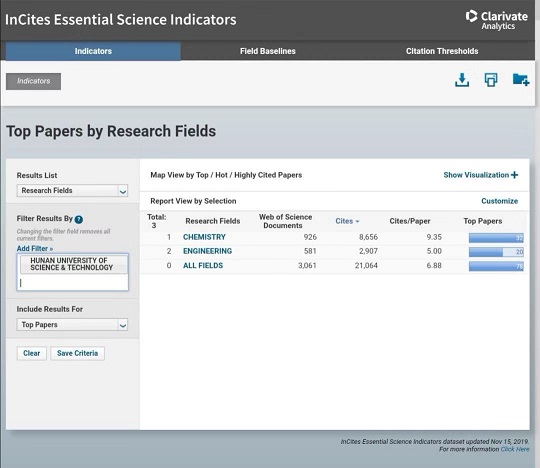Click the Clarivate Analytics logo
Image resolution: width=540 pixels, height=468 pixels.
(496, 20)
